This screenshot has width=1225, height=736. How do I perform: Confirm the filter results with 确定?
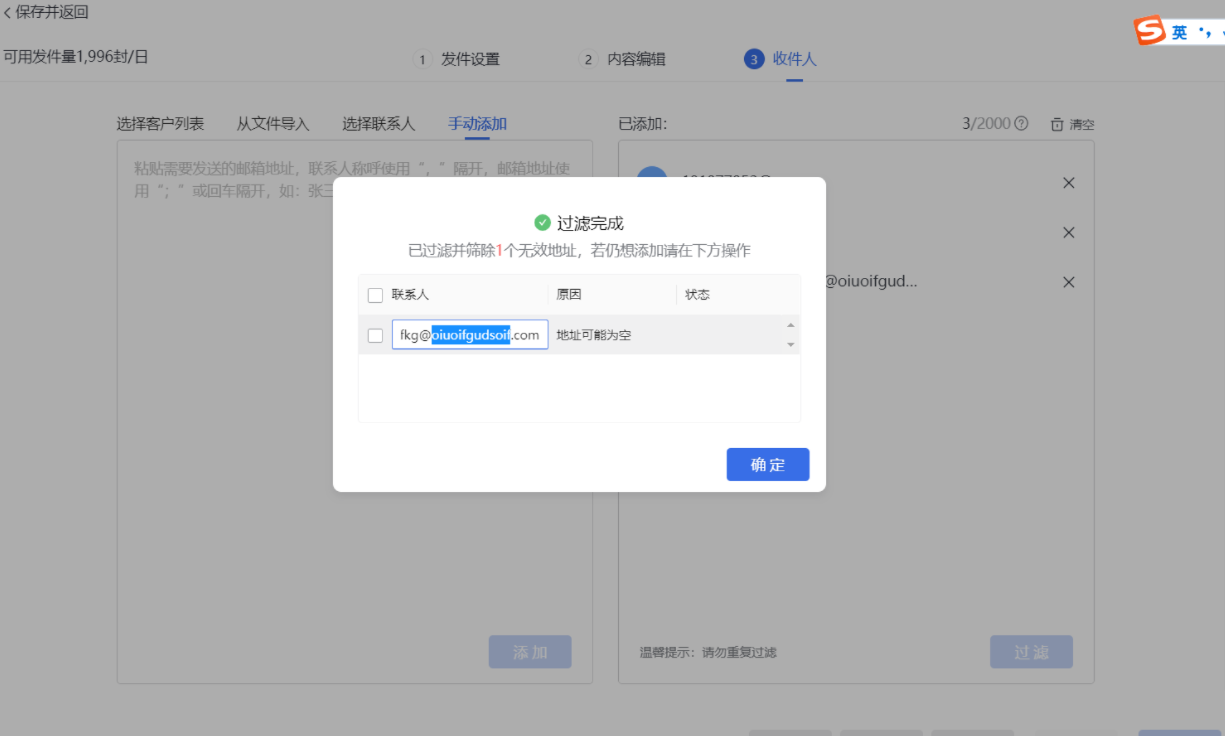click(x=767, y=464)
